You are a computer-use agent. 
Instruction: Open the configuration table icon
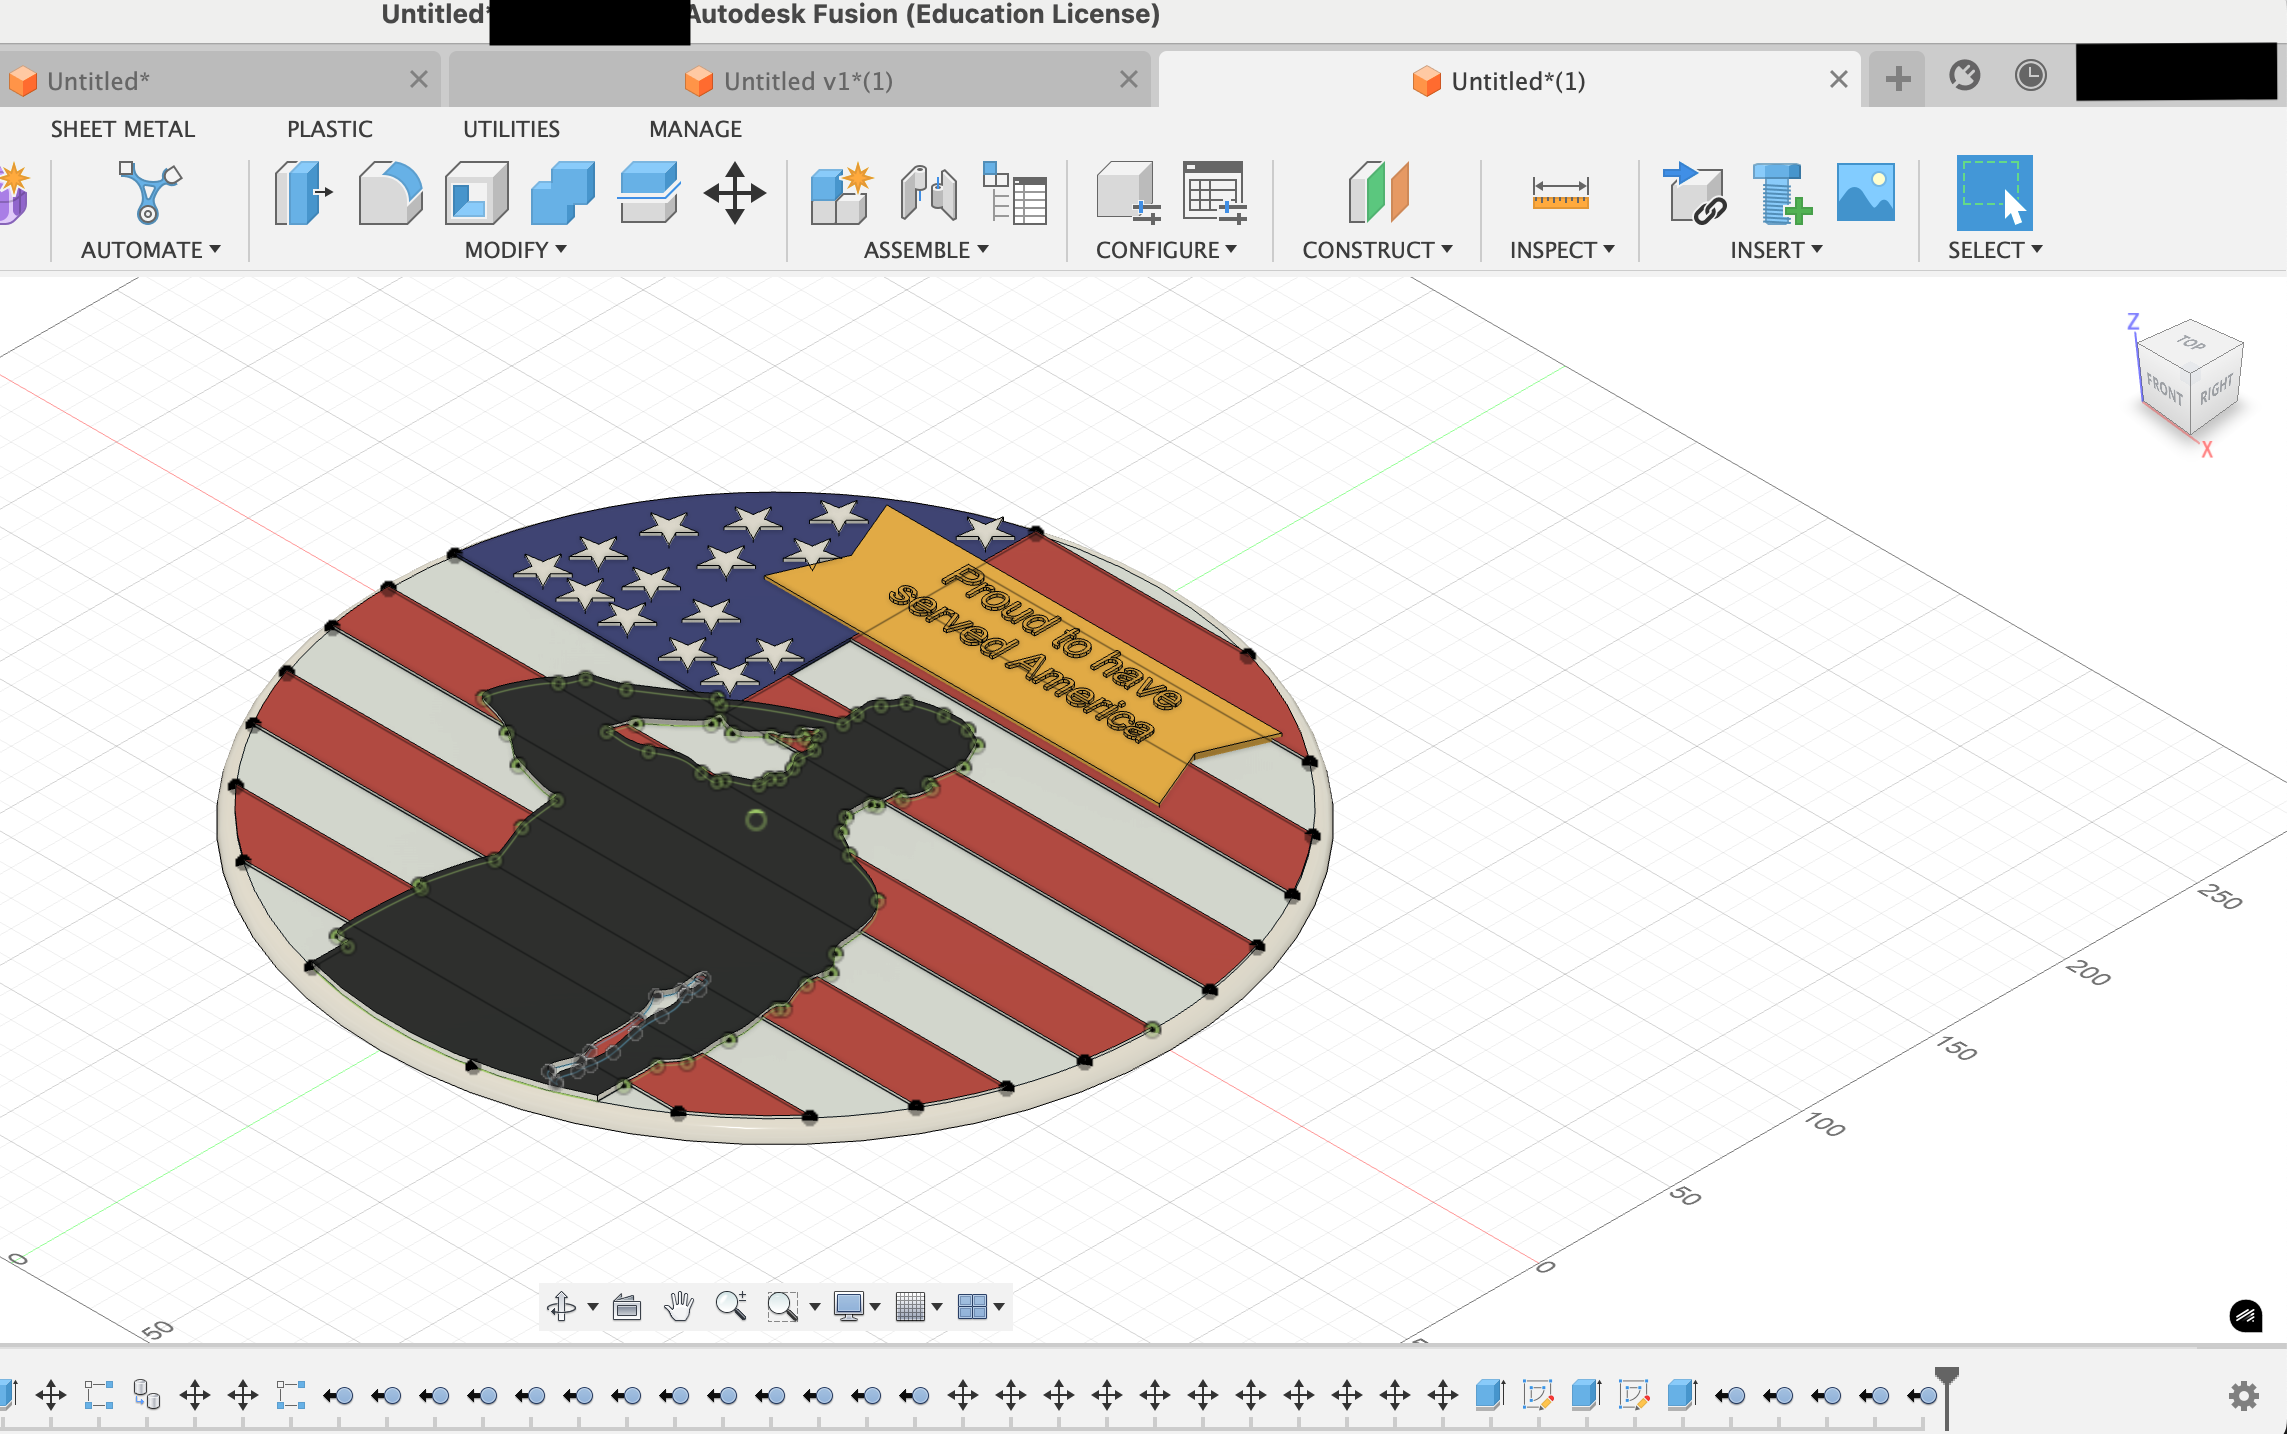(1214, 192)
